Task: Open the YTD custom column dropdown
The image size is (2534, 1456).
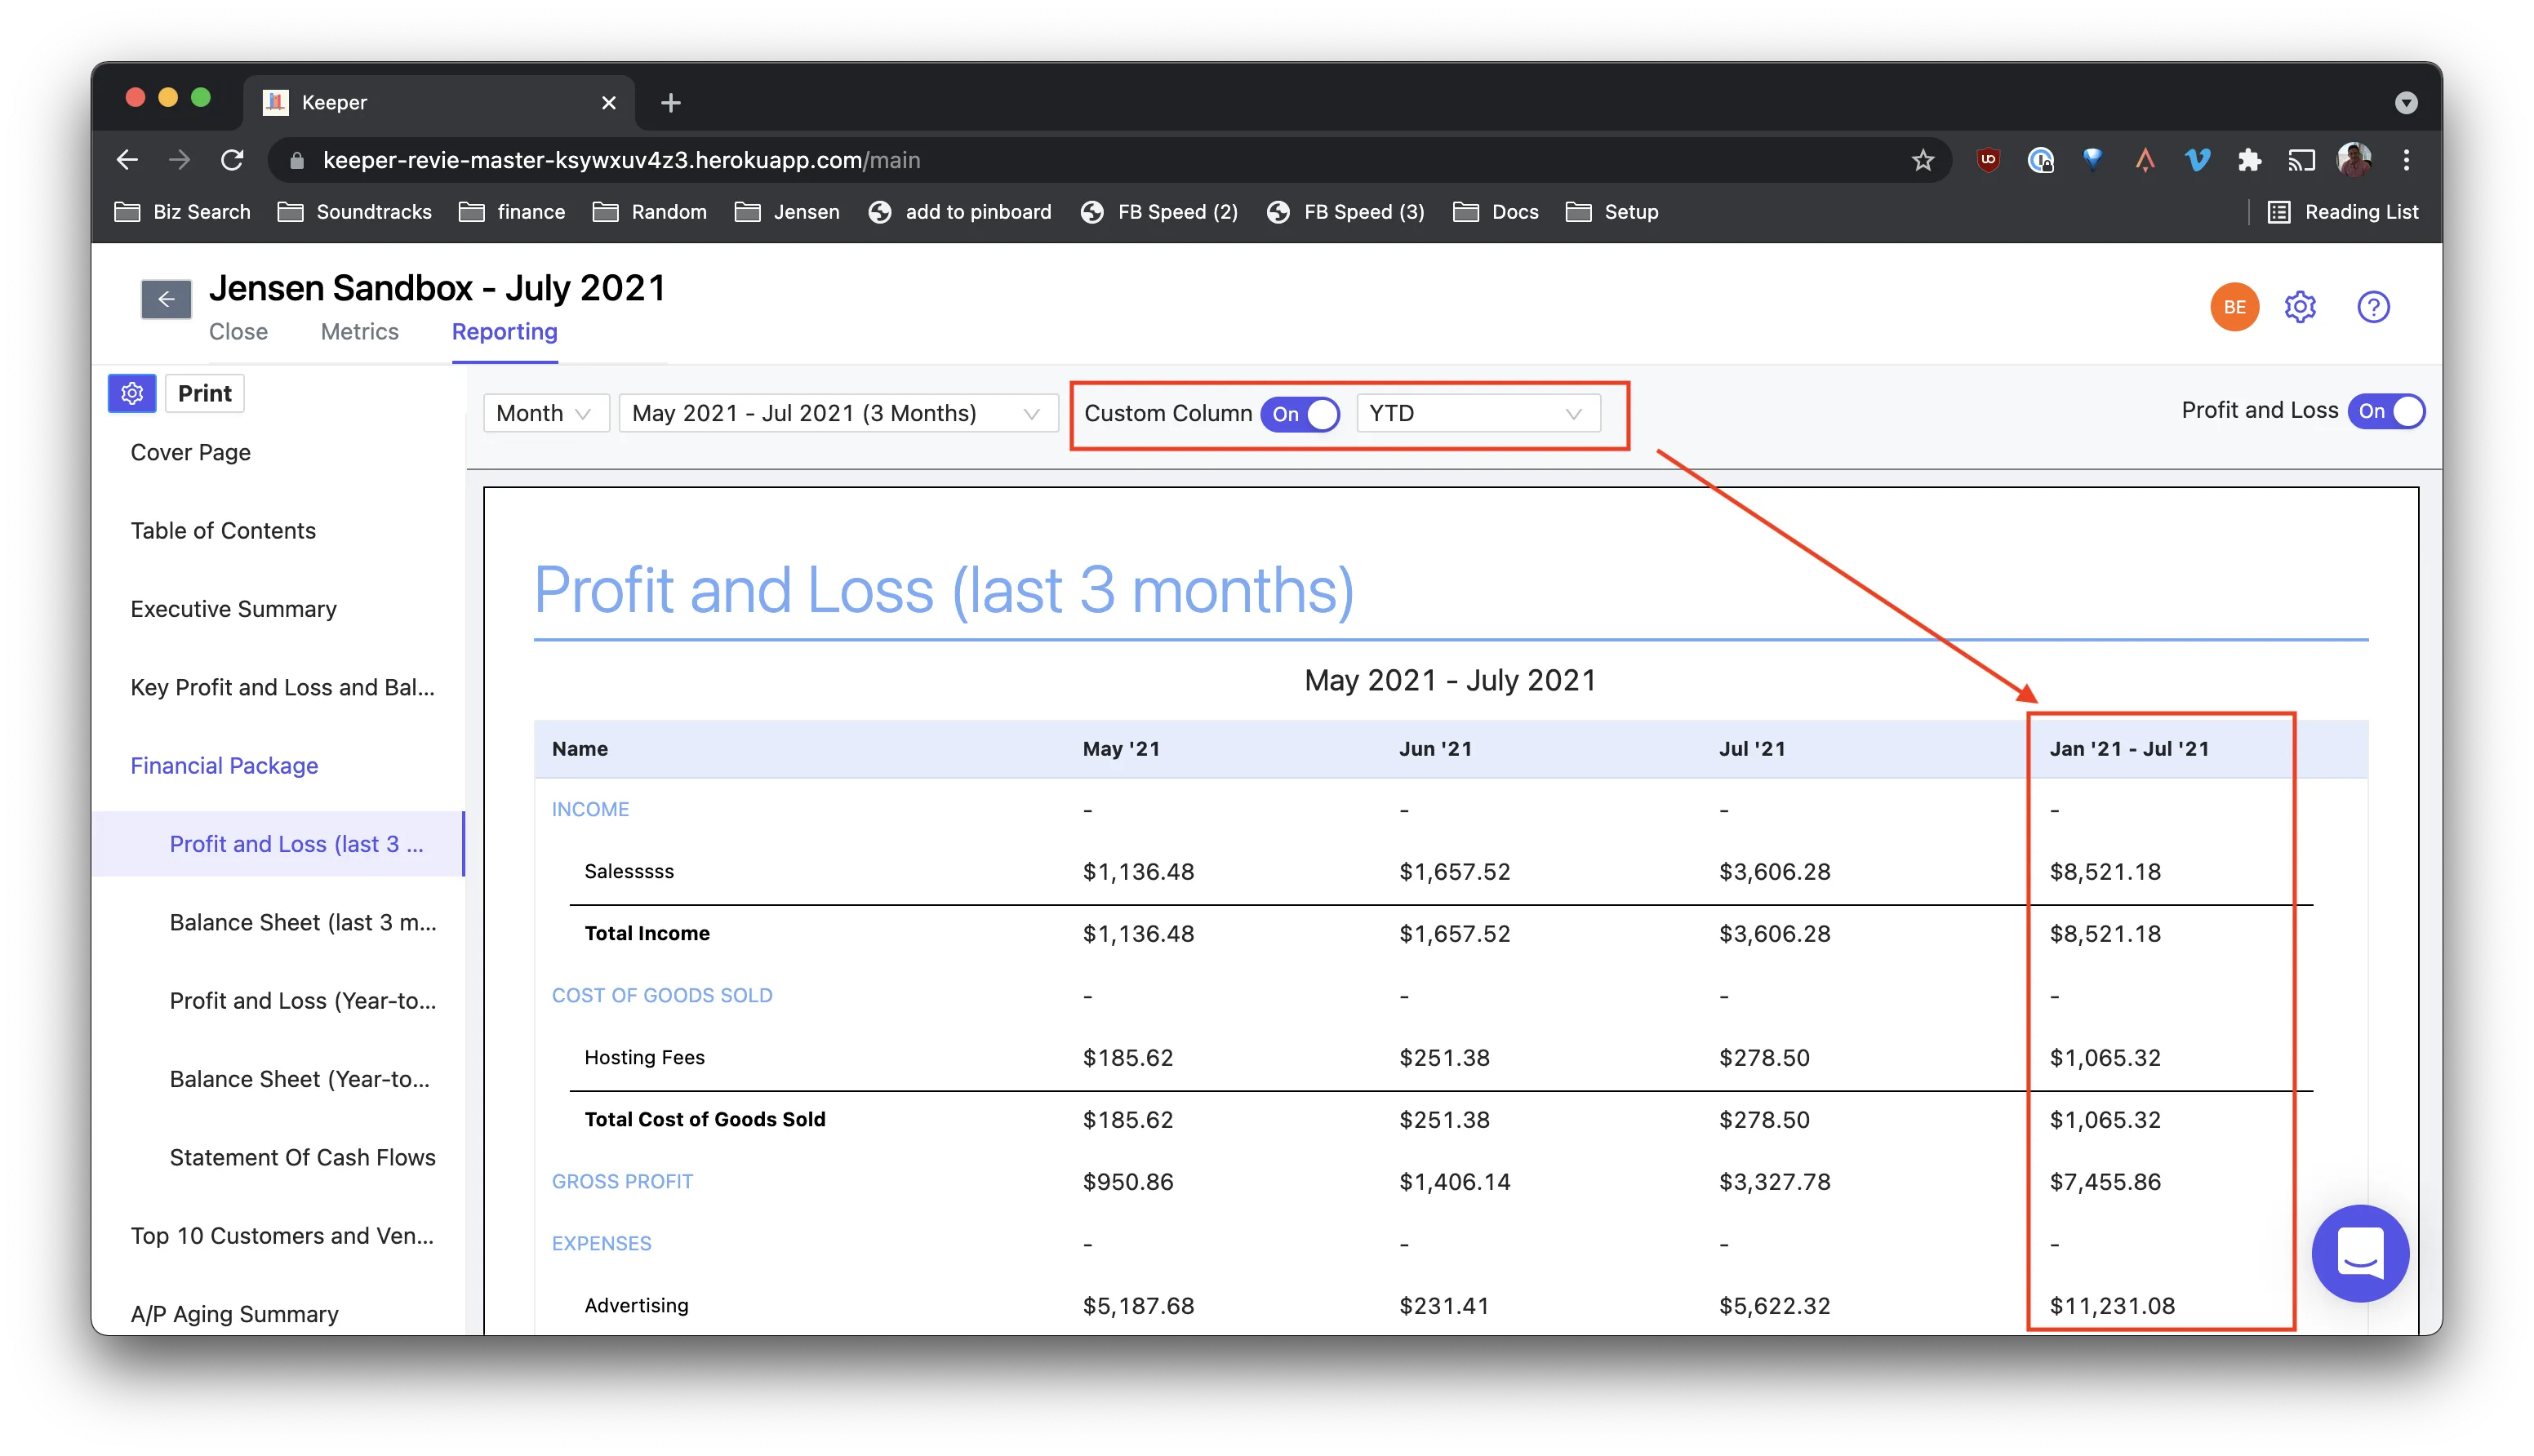Action: [1477, 413]
